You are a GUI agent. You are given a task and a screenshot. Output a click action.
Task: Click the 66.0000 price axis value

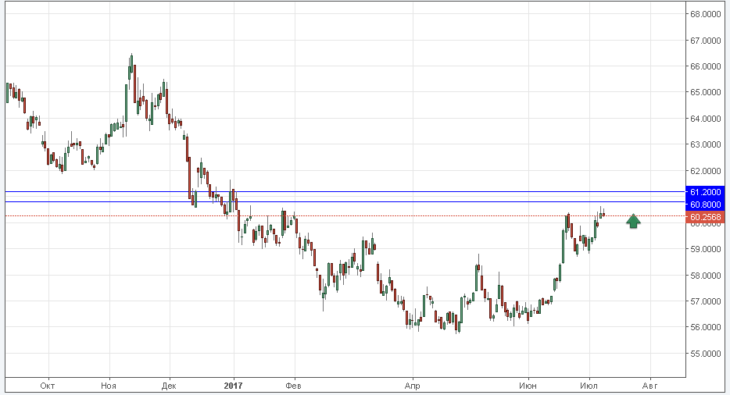[x=705, y=66]
